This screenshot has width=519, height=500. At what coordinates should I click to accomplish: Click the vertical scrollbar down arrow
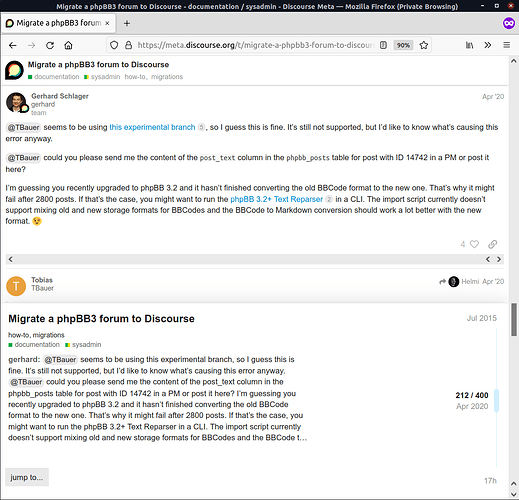point(514,494)
